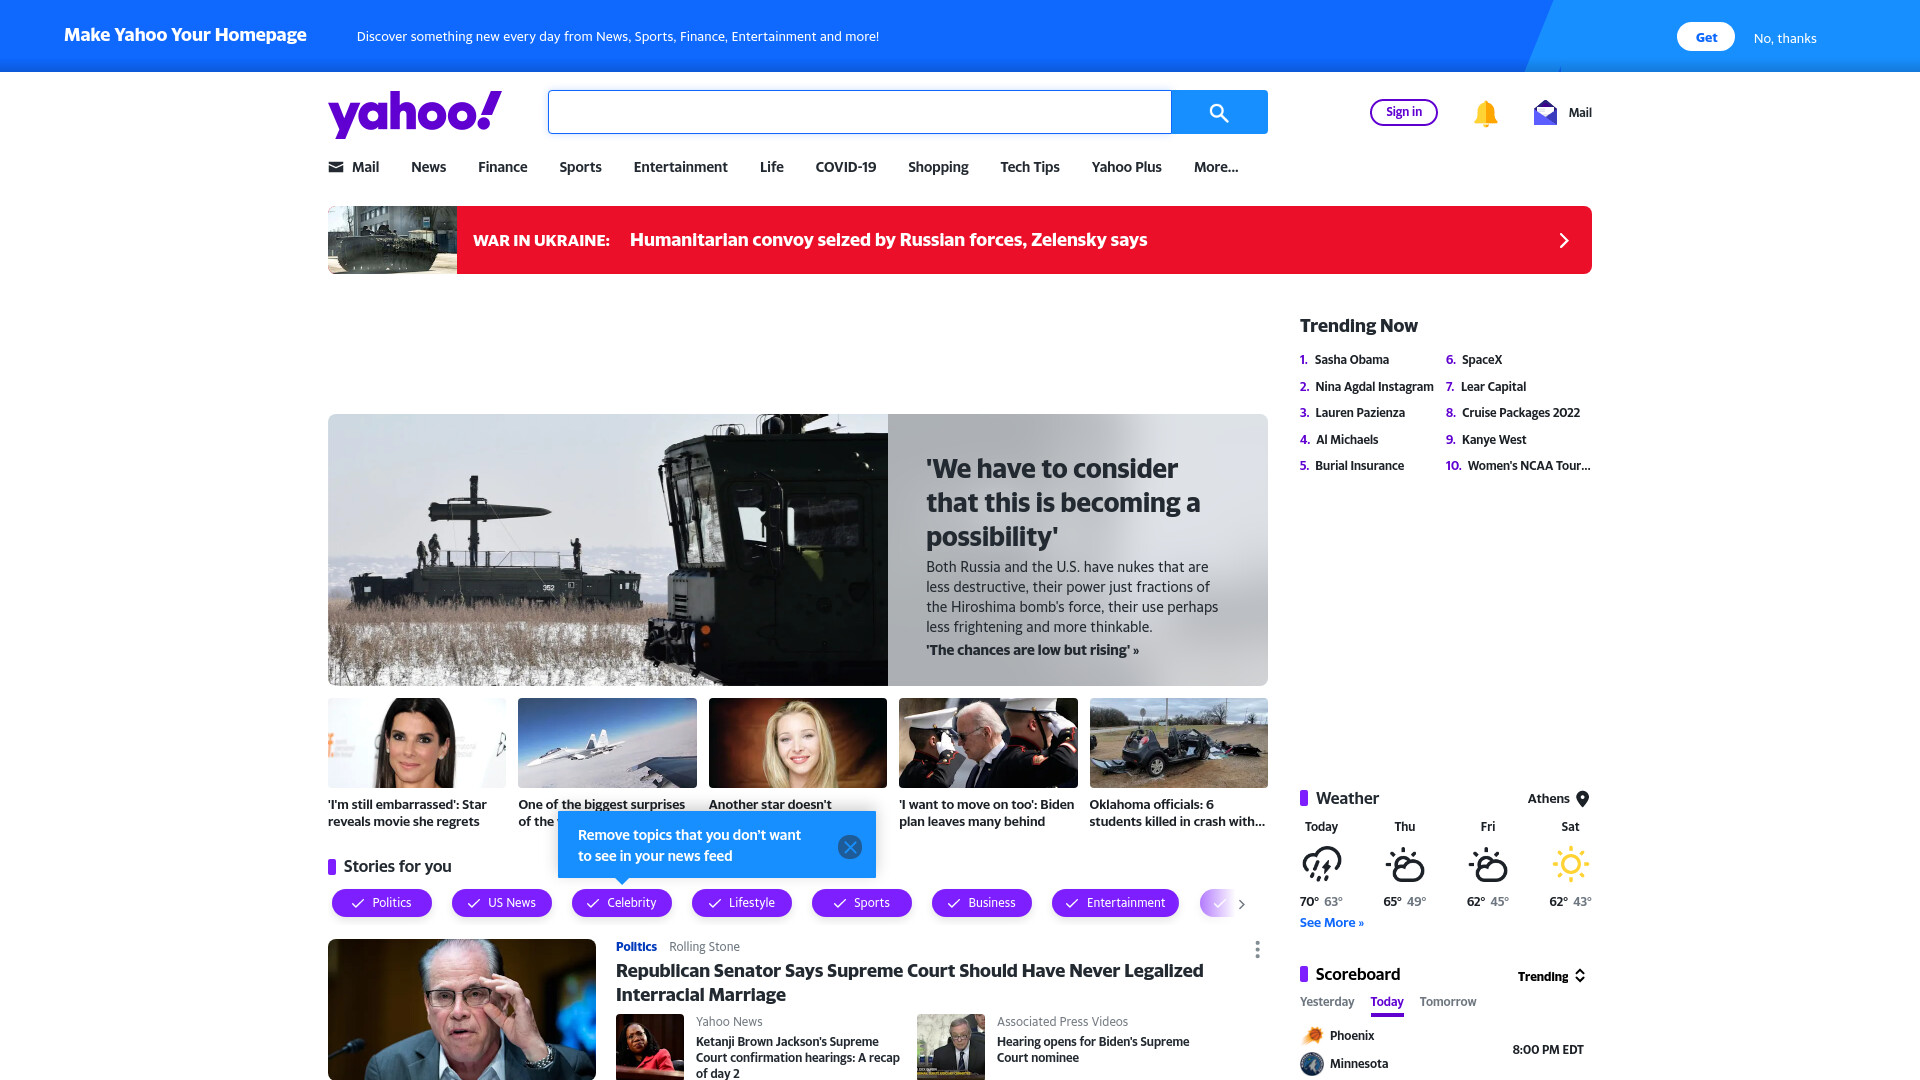
Task: Open the Humanitarian convoy headline
Action: (x=888, y=240)
